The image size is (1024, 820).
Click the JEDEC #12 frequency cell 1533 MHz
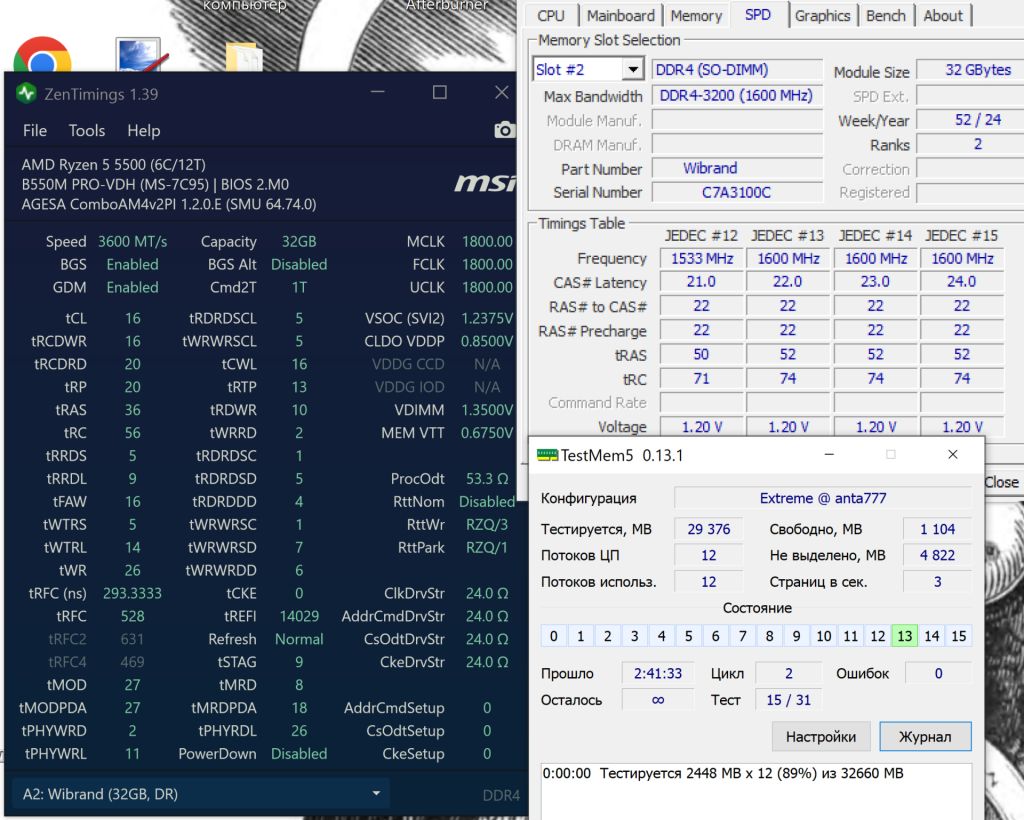coord(702,259)
